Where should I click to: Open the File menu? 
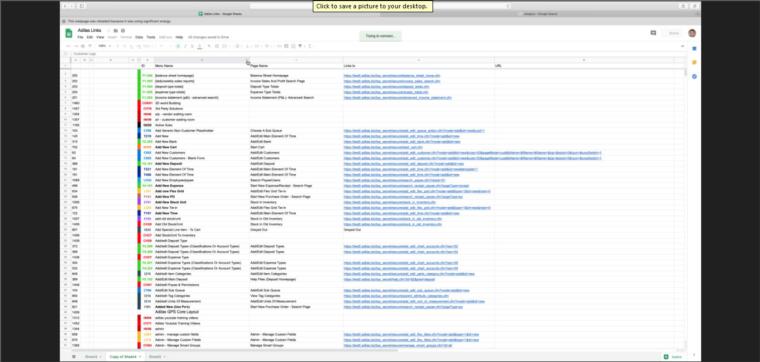pos(80,37)
